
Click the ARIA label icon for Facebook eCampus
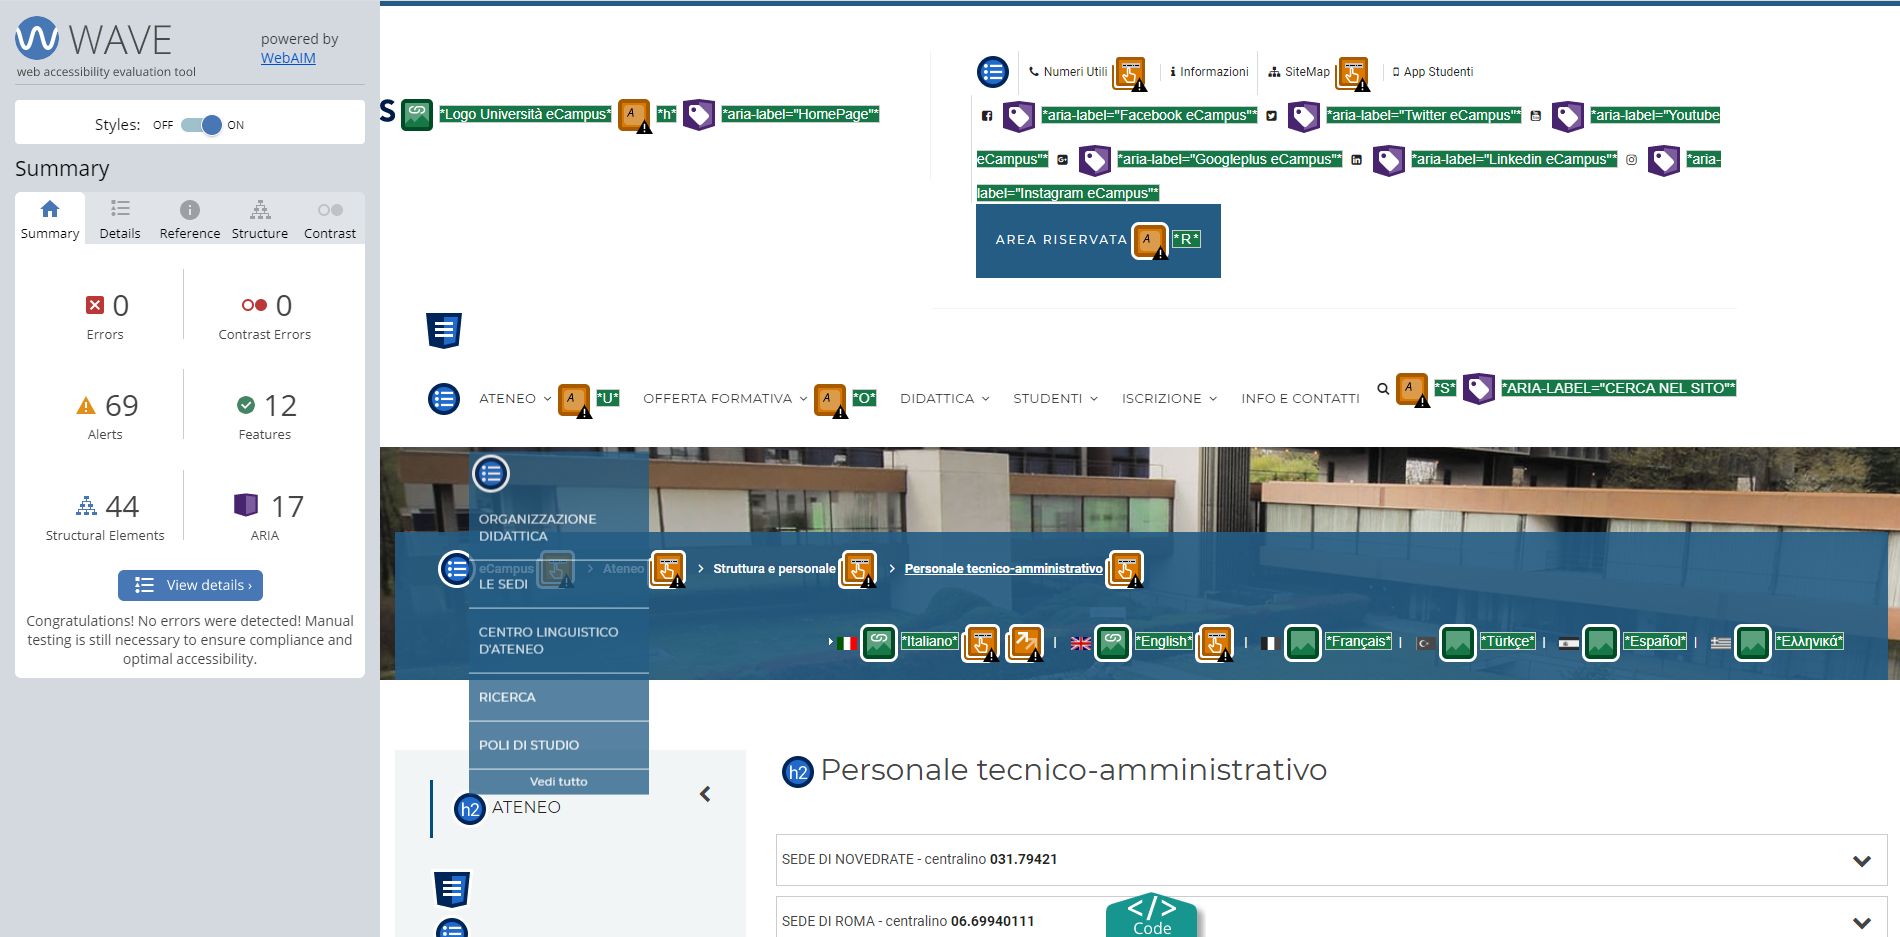[1019, 116]
